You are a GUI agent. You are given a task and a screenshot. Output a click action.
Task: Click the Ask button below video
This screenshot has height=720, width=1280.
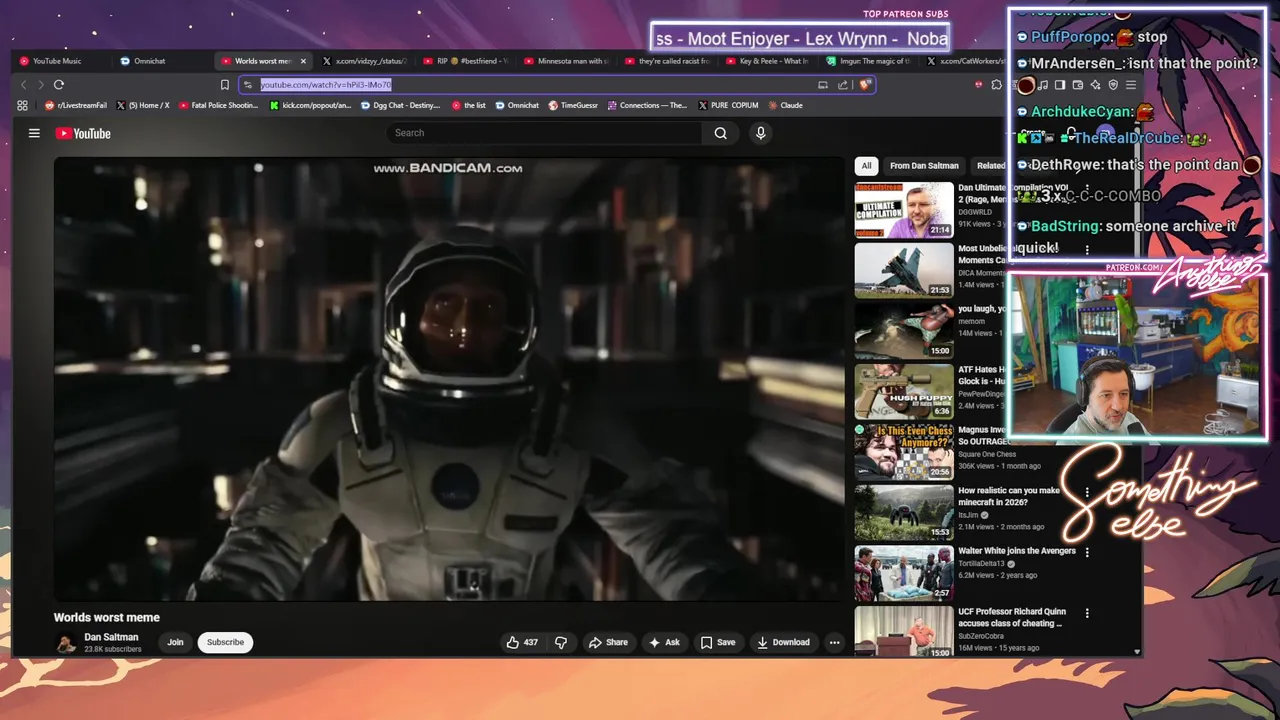tap(665, 642)
